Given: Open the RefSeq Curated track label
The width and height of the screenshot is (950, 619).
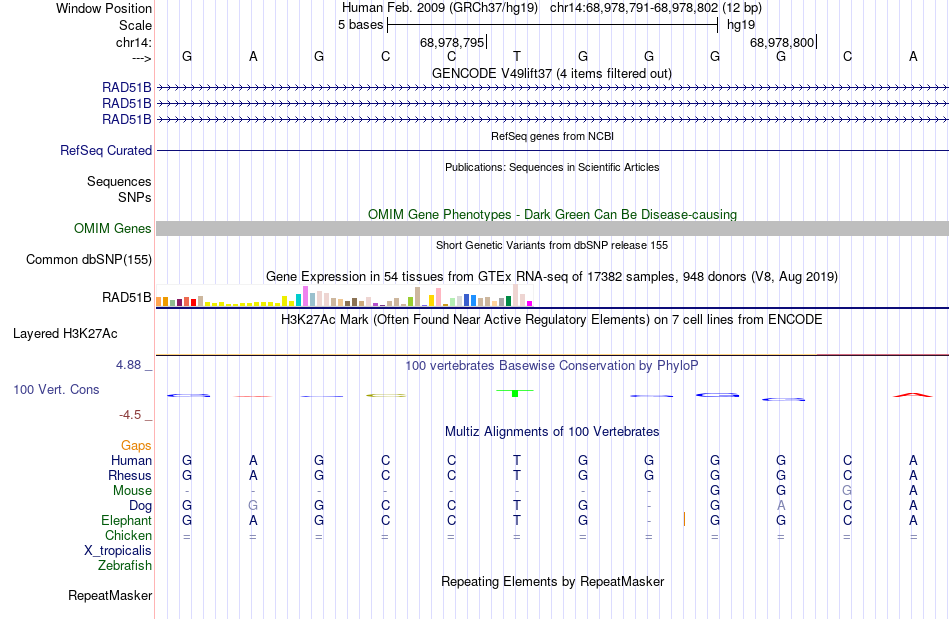Looking at the screenshot, I should [x=105, y=150].
